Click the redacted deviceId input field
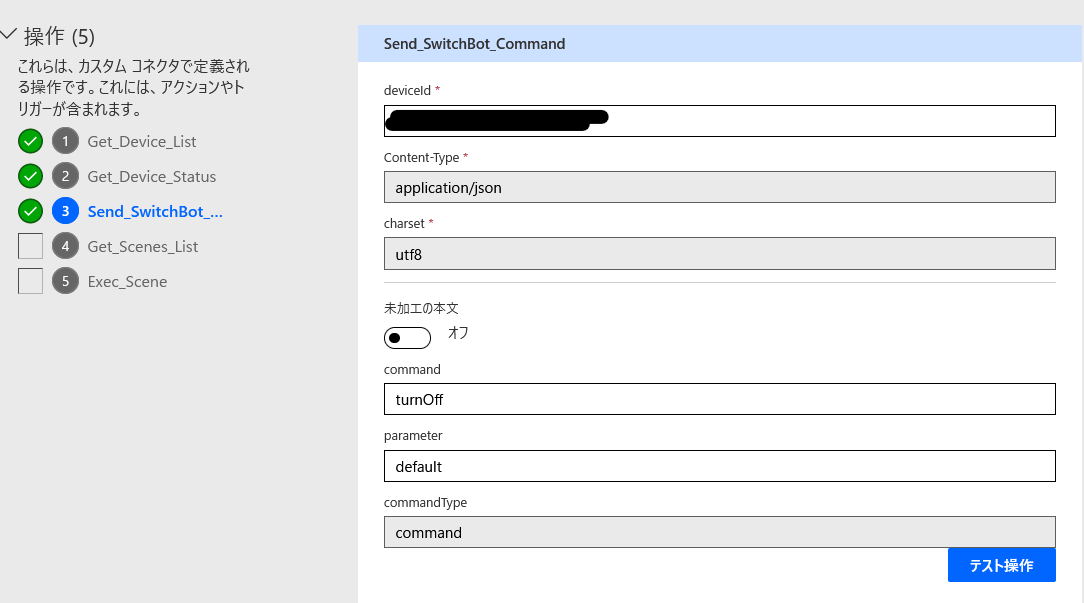Image resolution: width=1084 pixels, height=603 pixels. pos(720,120)
